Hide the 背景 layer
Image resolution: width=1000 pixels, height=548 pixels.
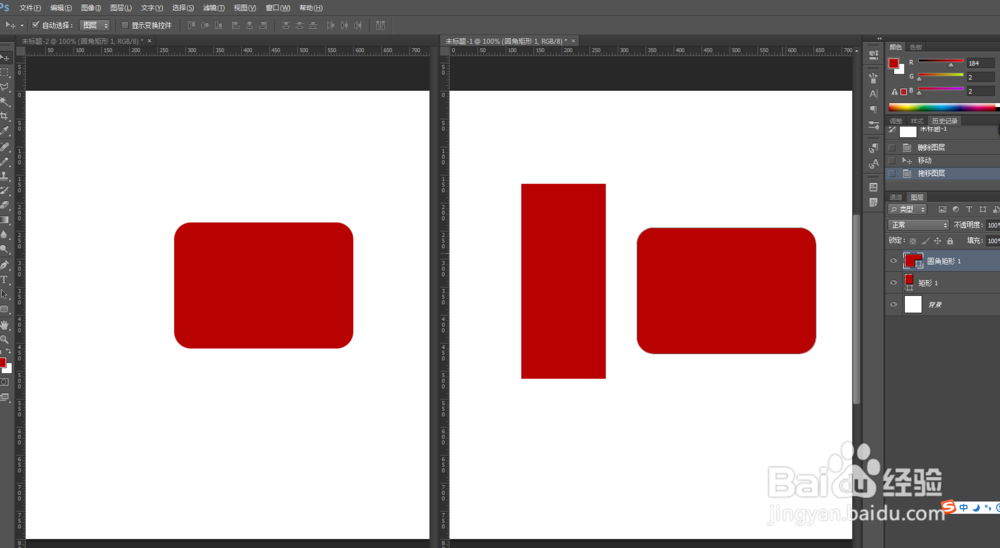pos(893,304)
